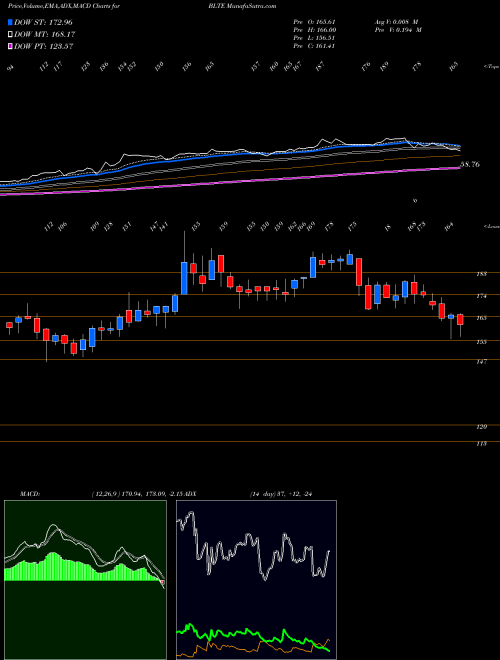
Task: Click the 'Pre H: 166.60' high value
Action: pyautogui.click(x=314, y=30)
